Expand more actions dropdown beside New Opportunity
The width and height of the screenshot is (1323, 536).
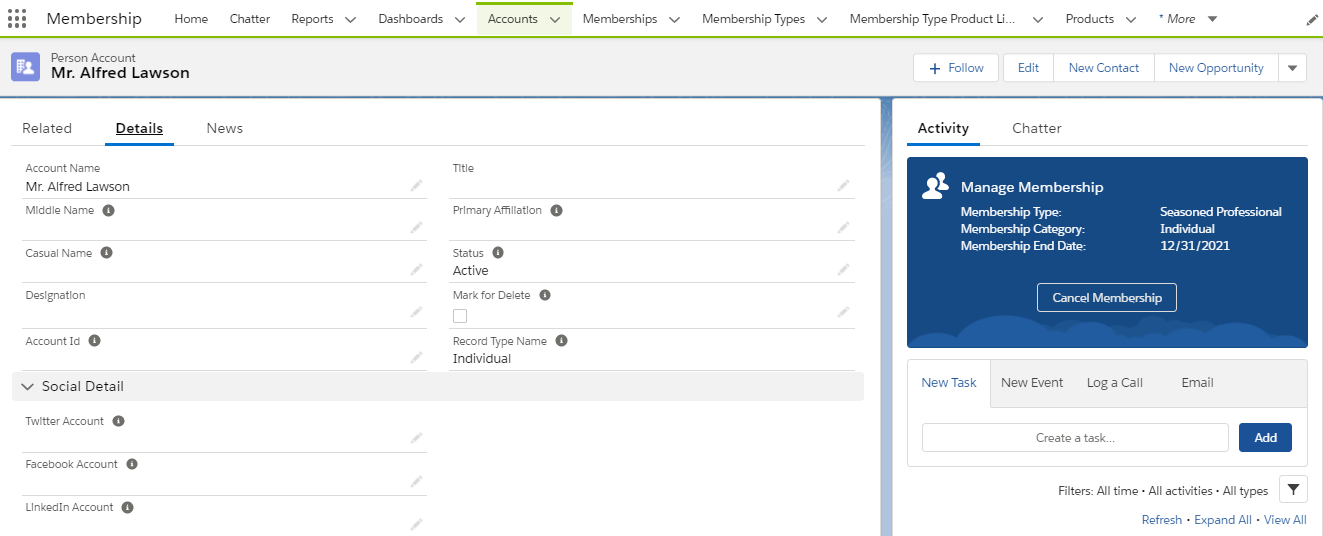(x=1293, y=68)
